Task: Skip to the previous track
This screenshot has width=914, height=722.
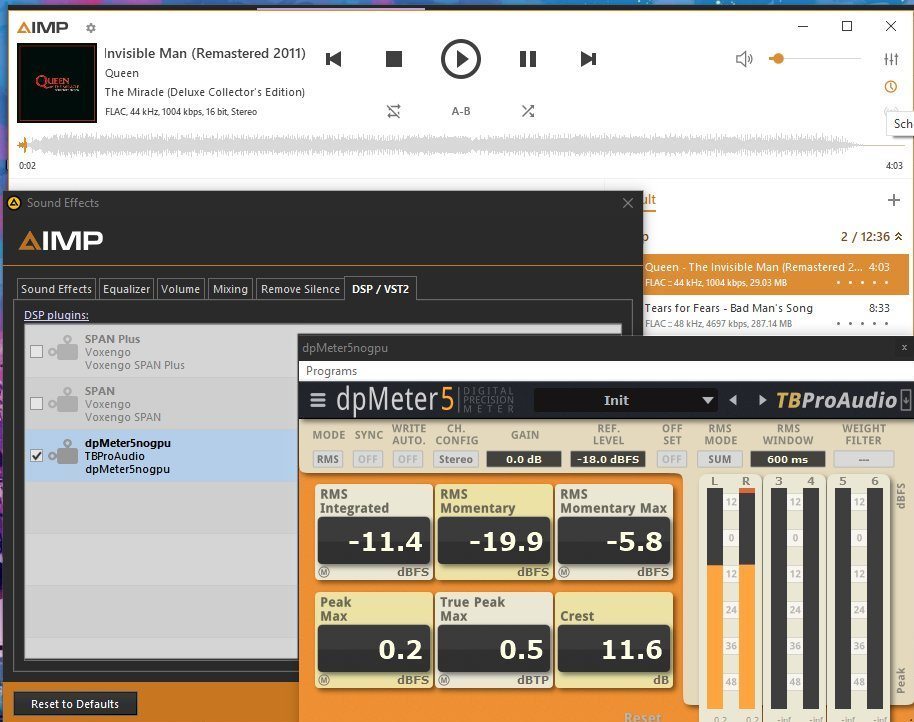Action: pyautogui.click(x=333, y=59)
